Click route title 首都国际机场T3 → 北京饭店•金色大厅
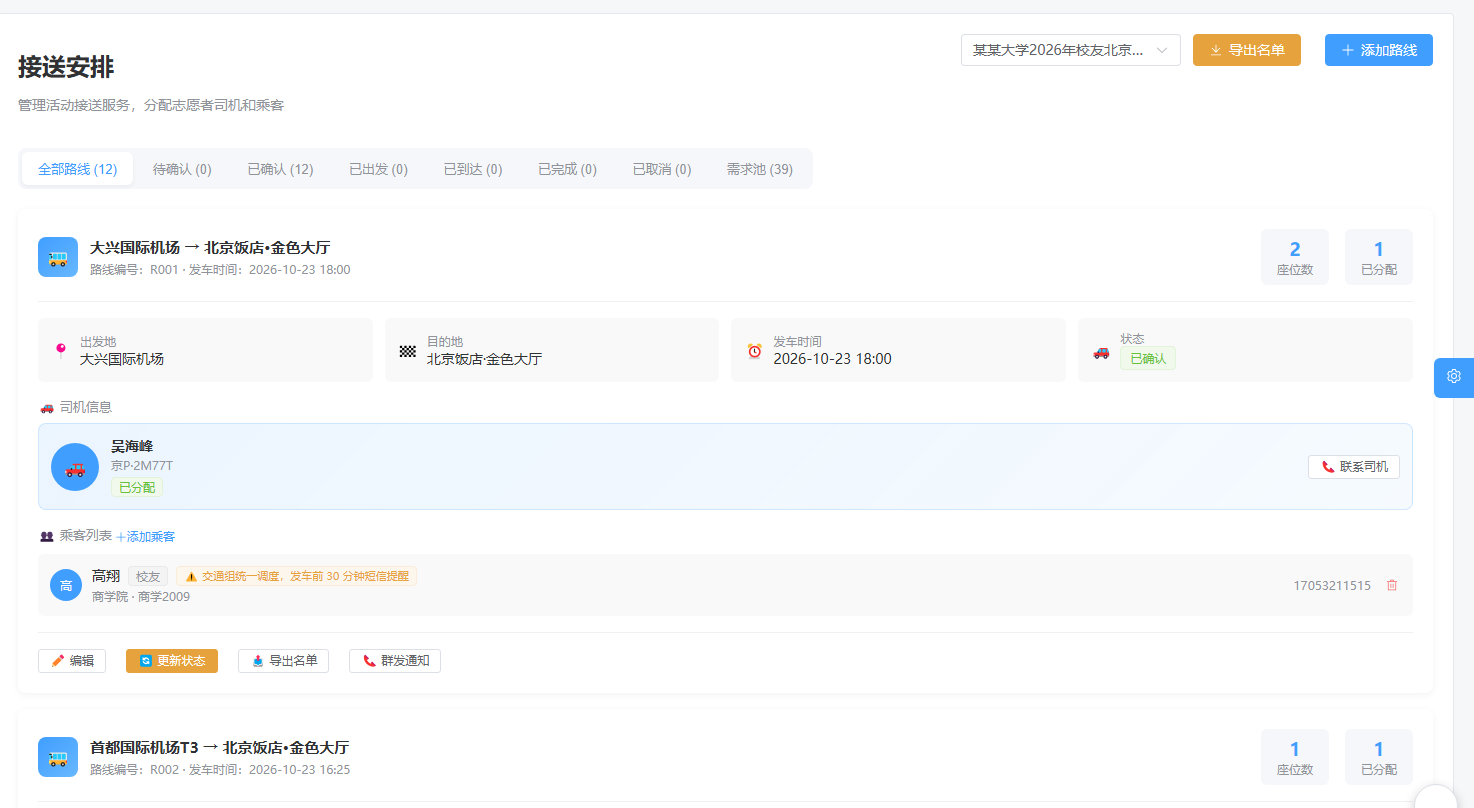 [x=219, y=747]
